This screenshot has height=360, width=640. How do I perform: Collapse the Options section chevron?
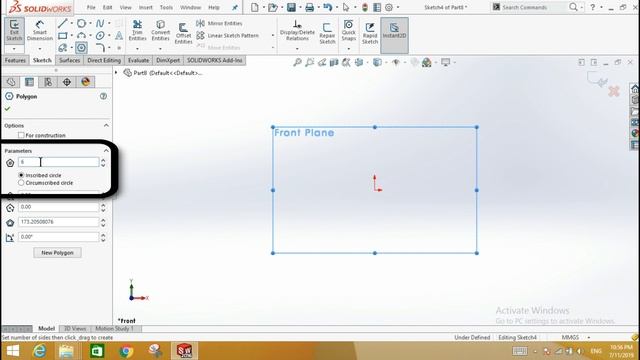click(x=106, y=125)
